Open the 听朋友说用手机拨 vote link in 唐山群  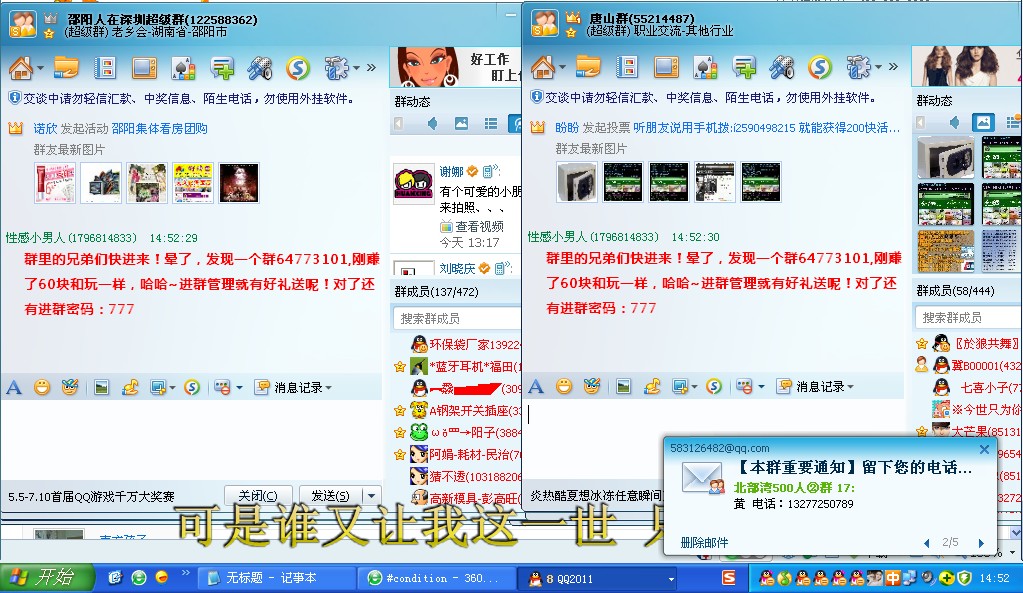tap(766, 128)
